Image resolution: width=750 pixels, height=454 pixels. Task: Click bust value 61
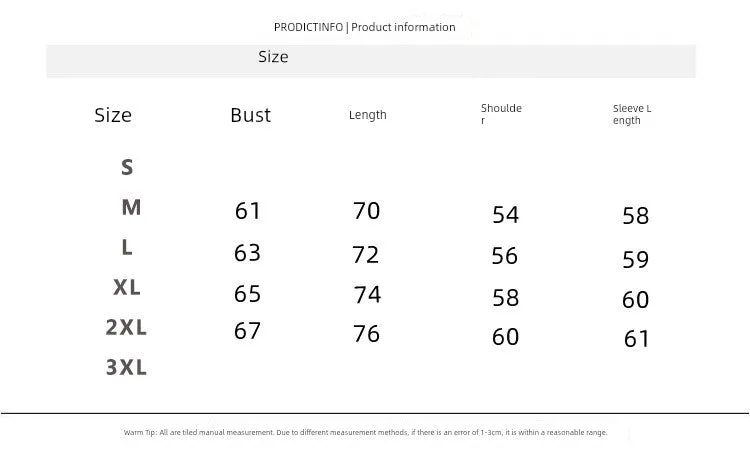coord(247,211)
